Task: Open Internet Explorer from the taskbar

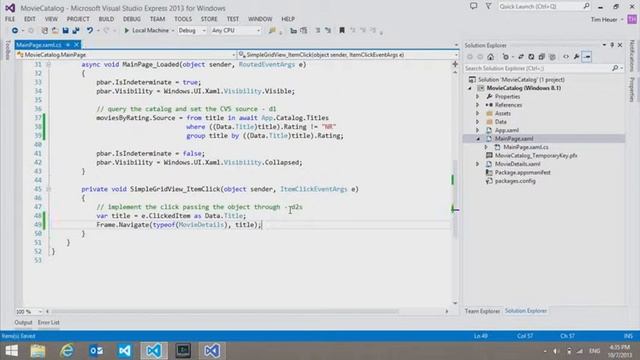Action: pyautogui.click(x=67, y=351)
